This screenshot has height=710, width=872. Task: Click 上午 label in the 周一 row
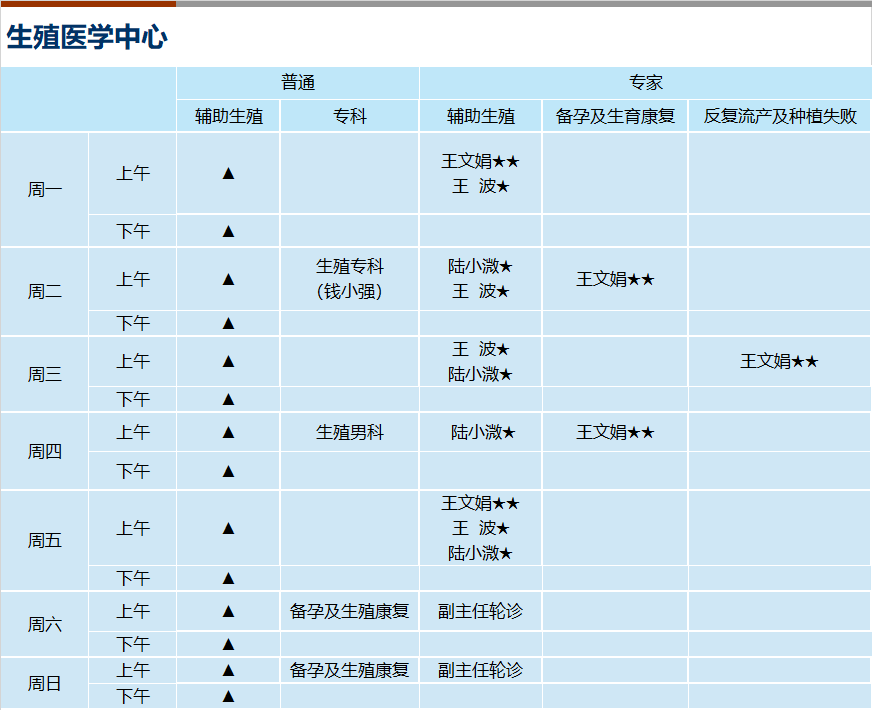(133, 173)
